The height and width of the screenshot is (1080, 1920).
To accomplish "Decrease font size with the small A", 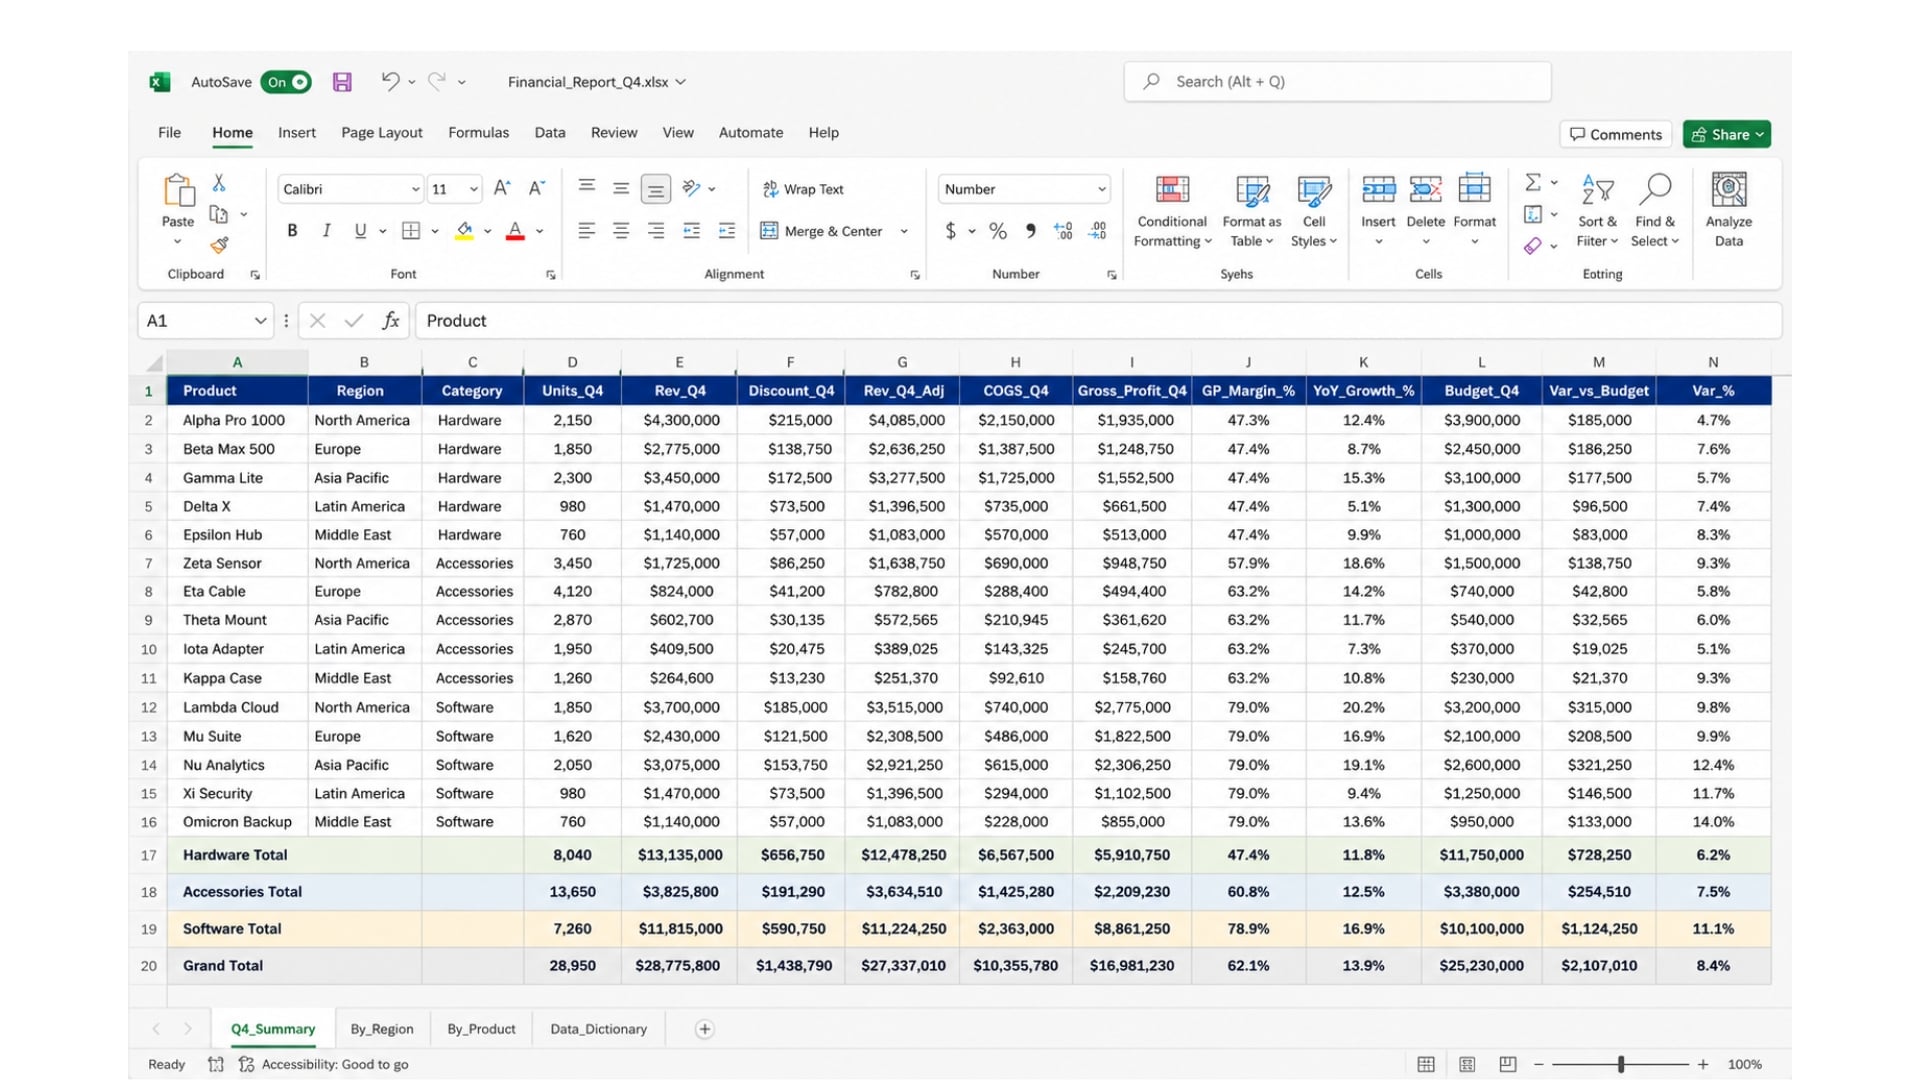I will coord(537,188).
